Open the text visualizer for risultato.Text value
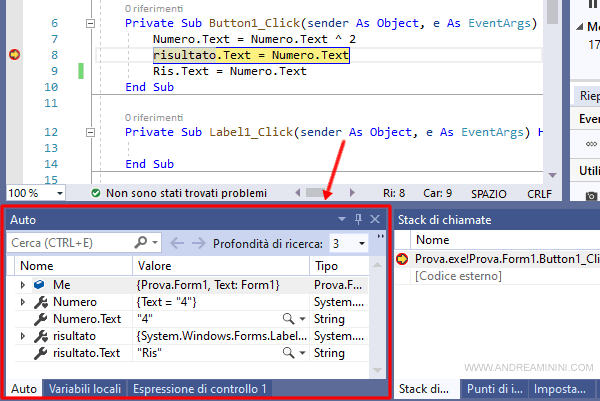 (288, 353)
